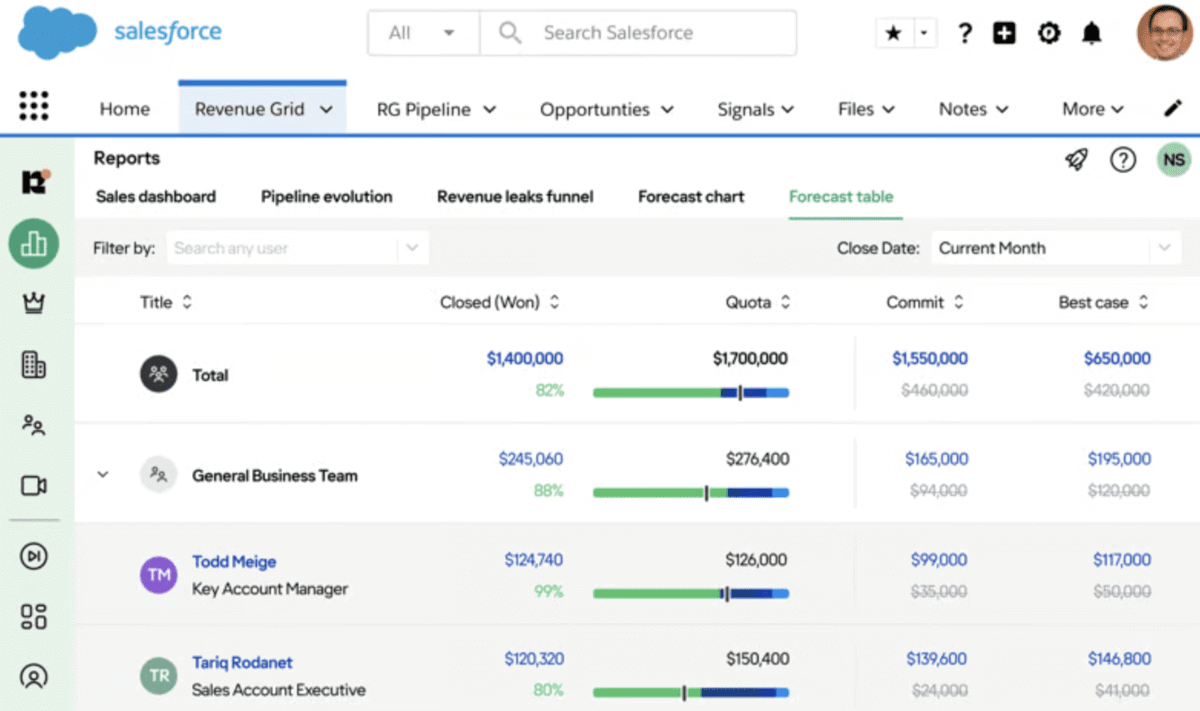Click the Total row group icon
Screen dimensions: 1200x711
[158, 375]
